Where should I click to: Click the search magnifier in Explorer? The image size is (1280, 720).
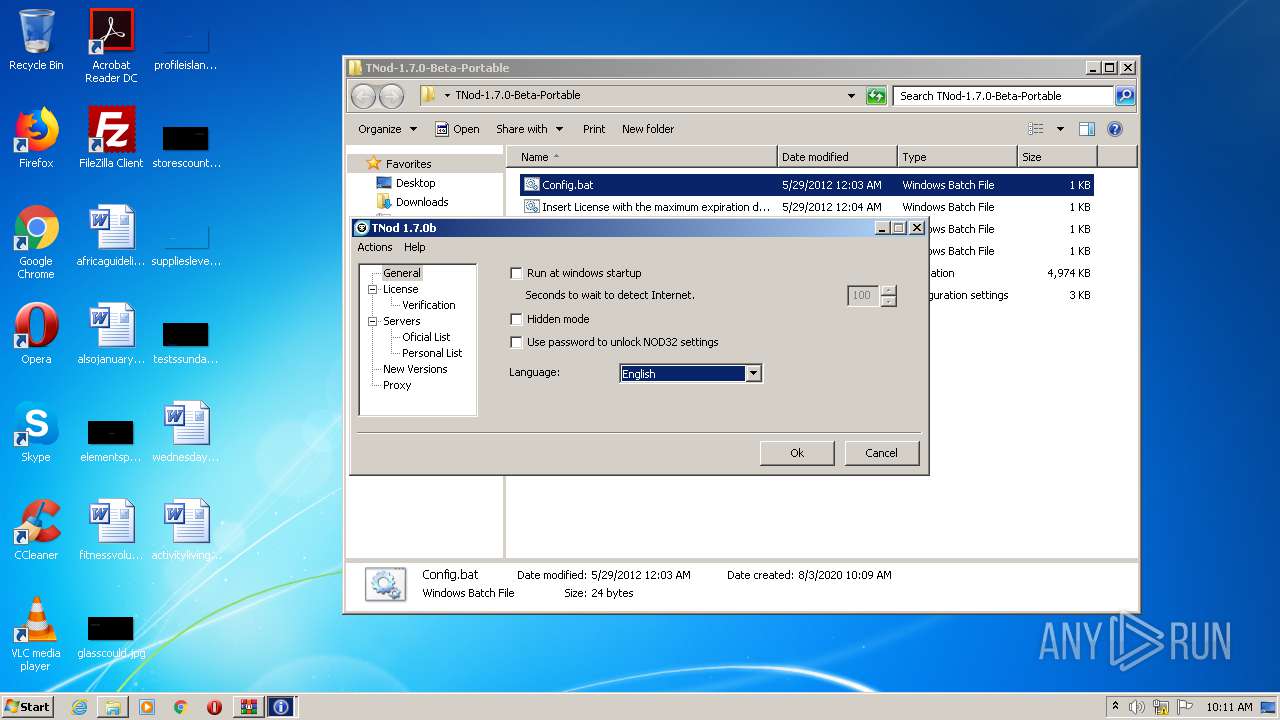1125,96
